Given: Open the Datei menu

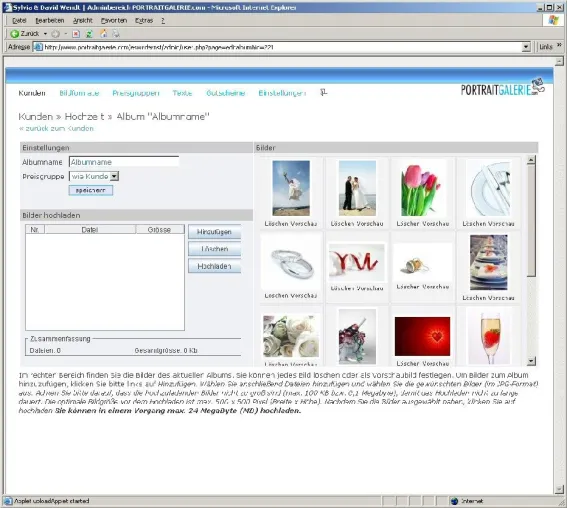Looking at the screenshot, I should click(x=19, y=21).
